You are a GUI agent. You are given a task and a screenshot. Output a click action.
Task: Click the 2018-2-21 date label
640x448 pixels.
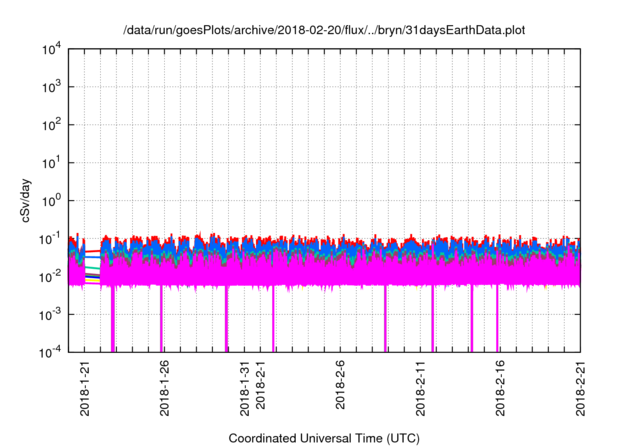click(x=580, y=388)
